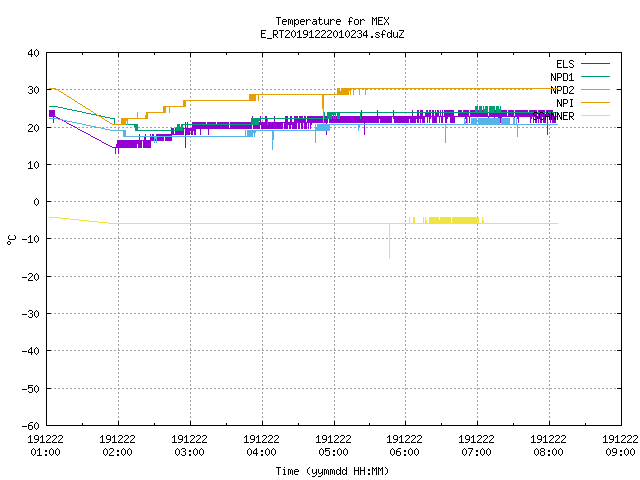The width and height of the screenshot is (640, 480).
Task: Click the blue NPD2 legend line sample
Action: pos(596,89)
